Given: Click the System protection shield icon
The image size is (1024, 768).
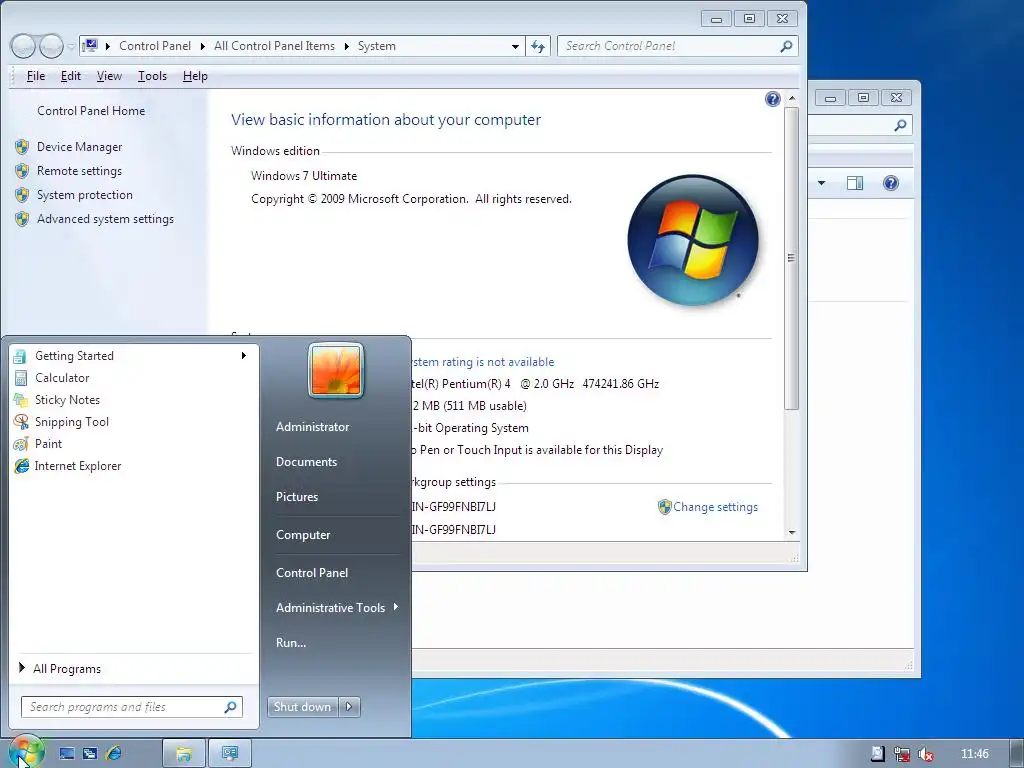Looking at the screenshot, I should 22,195.
